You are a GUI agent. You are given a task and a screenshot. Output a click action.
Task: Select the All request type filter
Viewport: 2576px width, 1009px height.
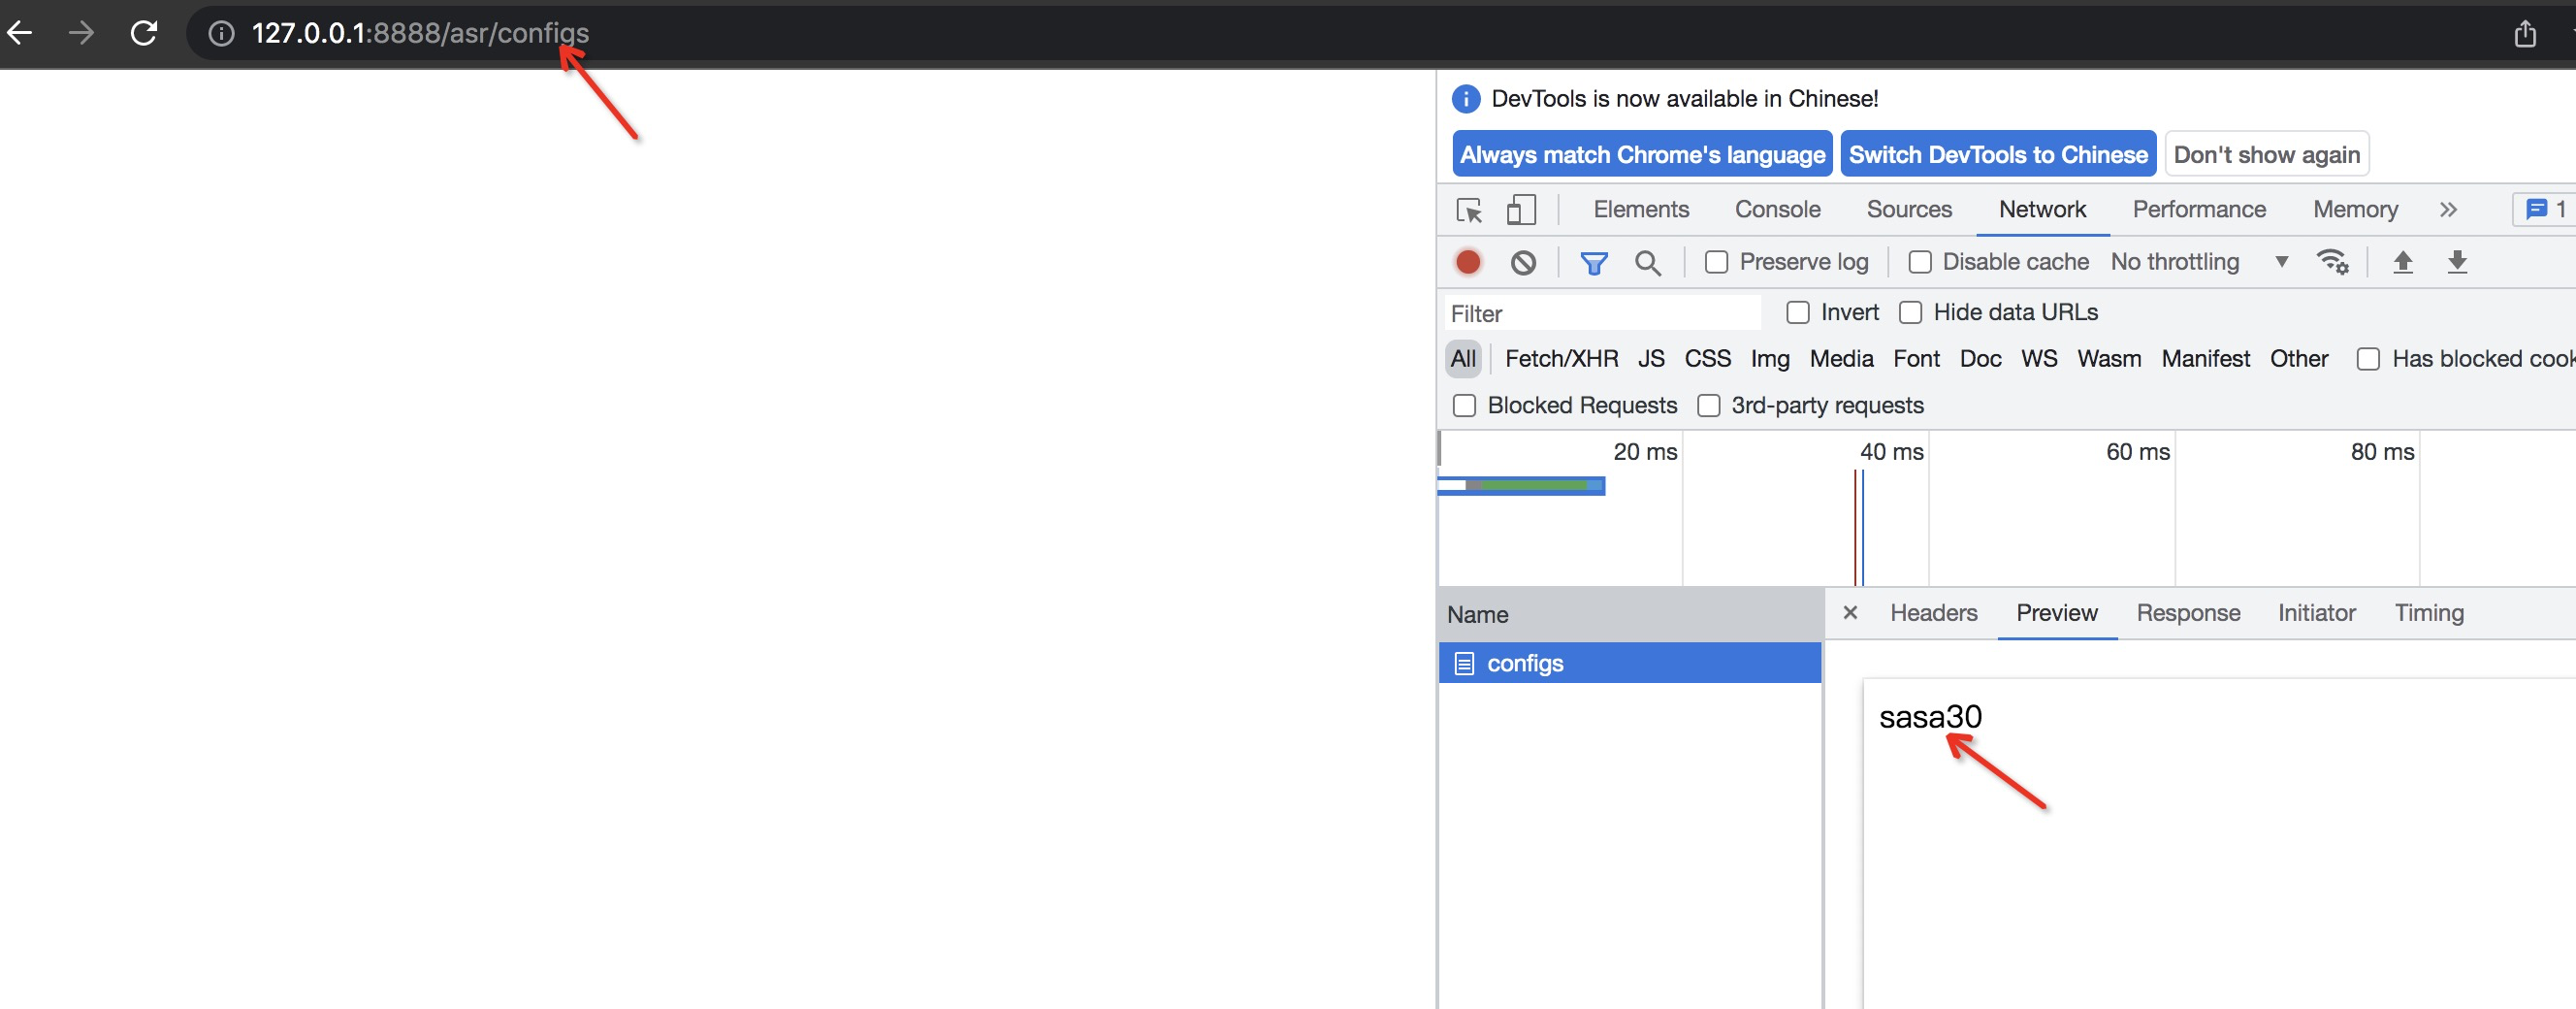click(1463, 359)
